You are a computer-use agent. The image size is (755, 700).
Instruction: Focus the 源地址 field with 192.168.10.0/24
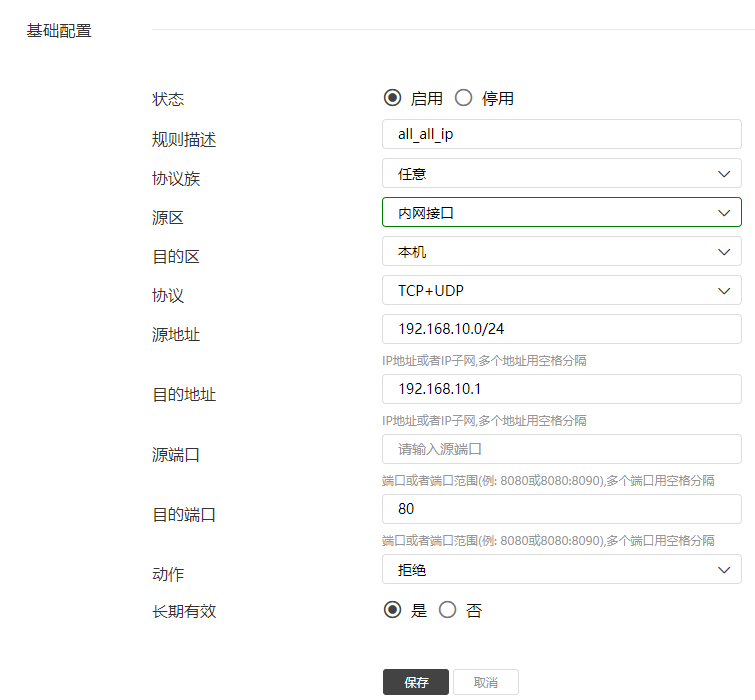tap(561, 329)
